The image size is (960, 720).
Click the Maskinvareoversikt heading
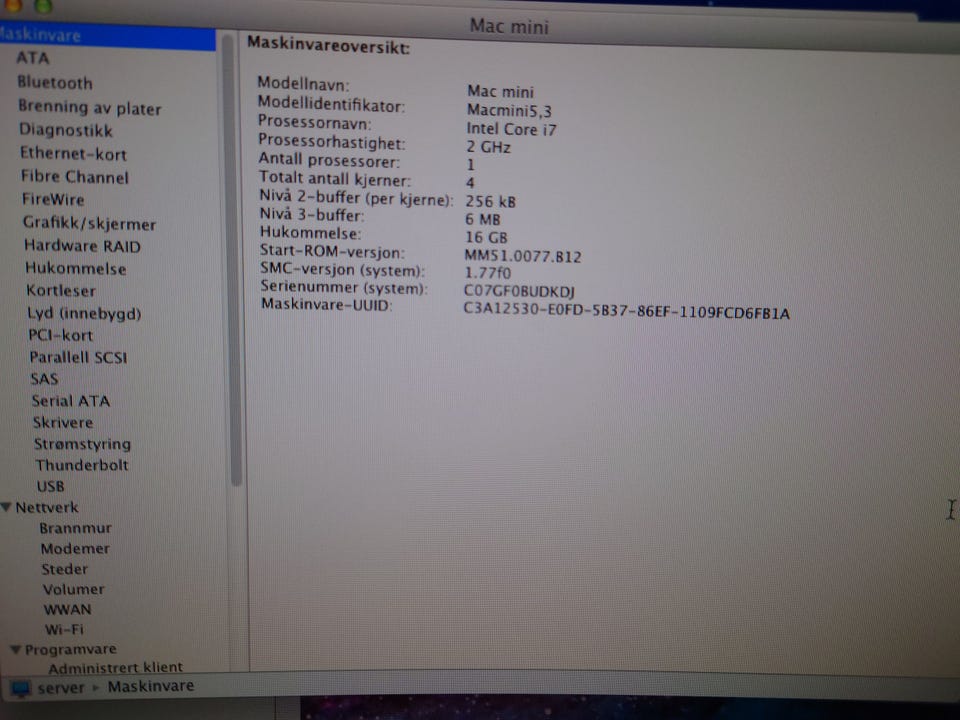(329, 44)
